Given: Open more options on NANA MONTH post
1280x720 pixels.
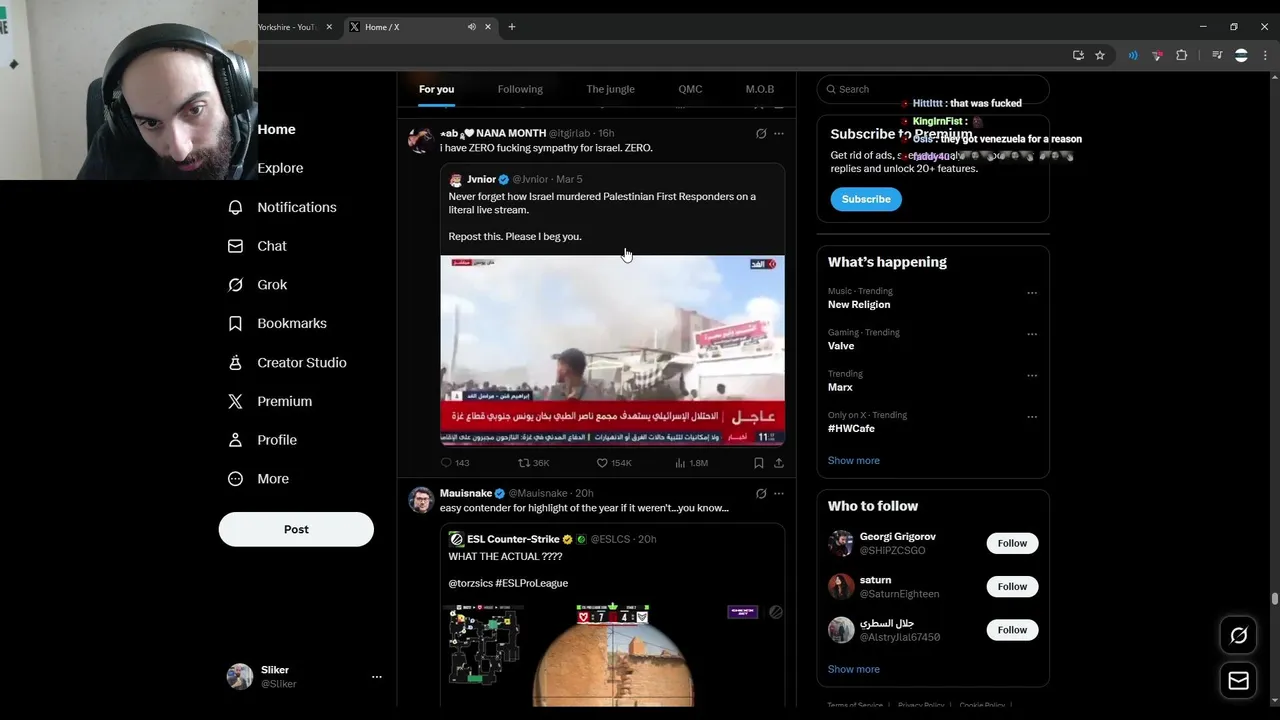Looking at the screenshot, I should pos(779,133).
